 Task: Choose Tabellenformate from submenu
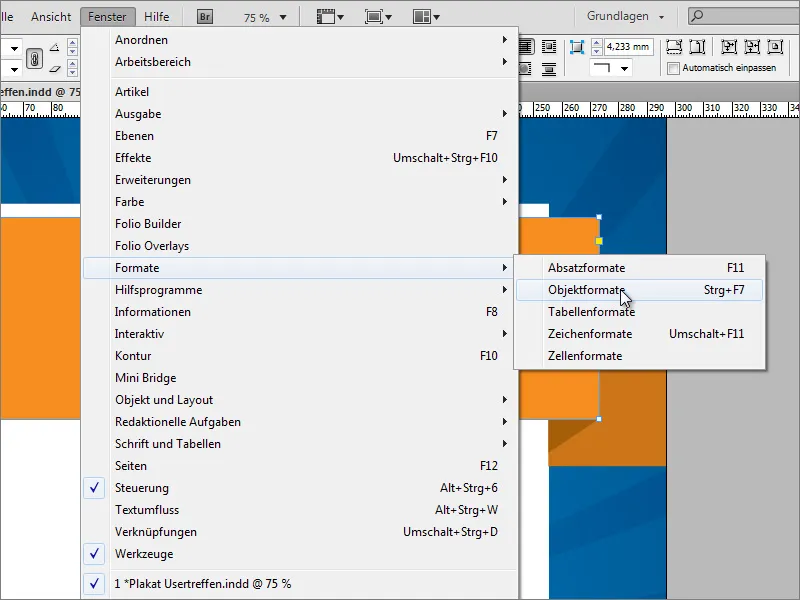[x=640, y=312]
